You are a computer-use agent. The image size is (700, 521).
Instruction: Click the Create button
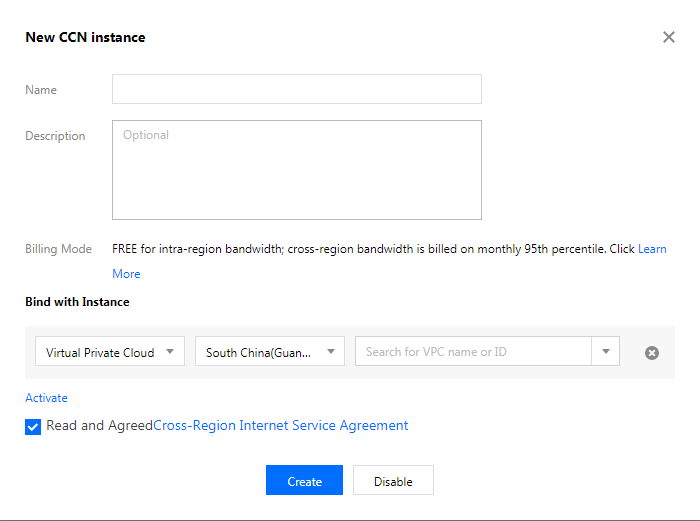[304, 480]
